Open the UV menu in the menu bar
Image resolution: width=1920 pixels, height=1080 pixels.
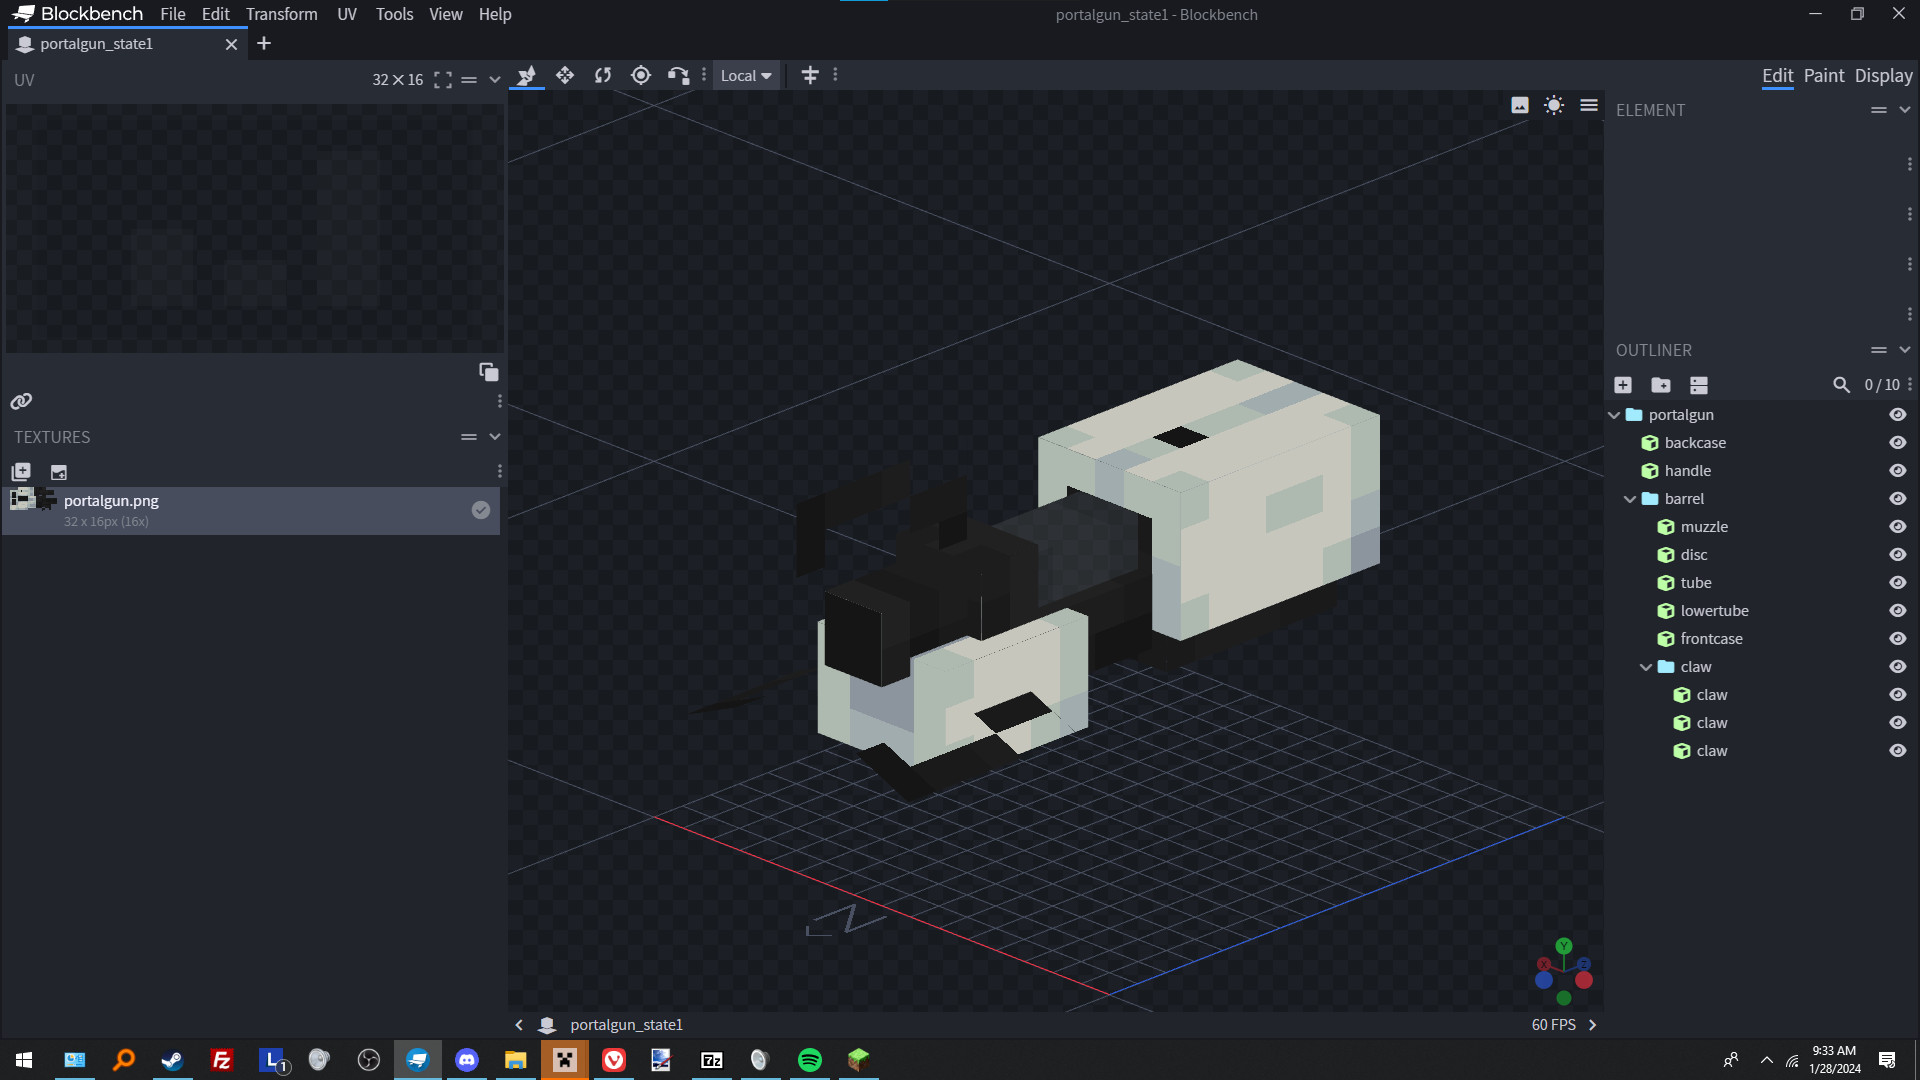point(346,14)
